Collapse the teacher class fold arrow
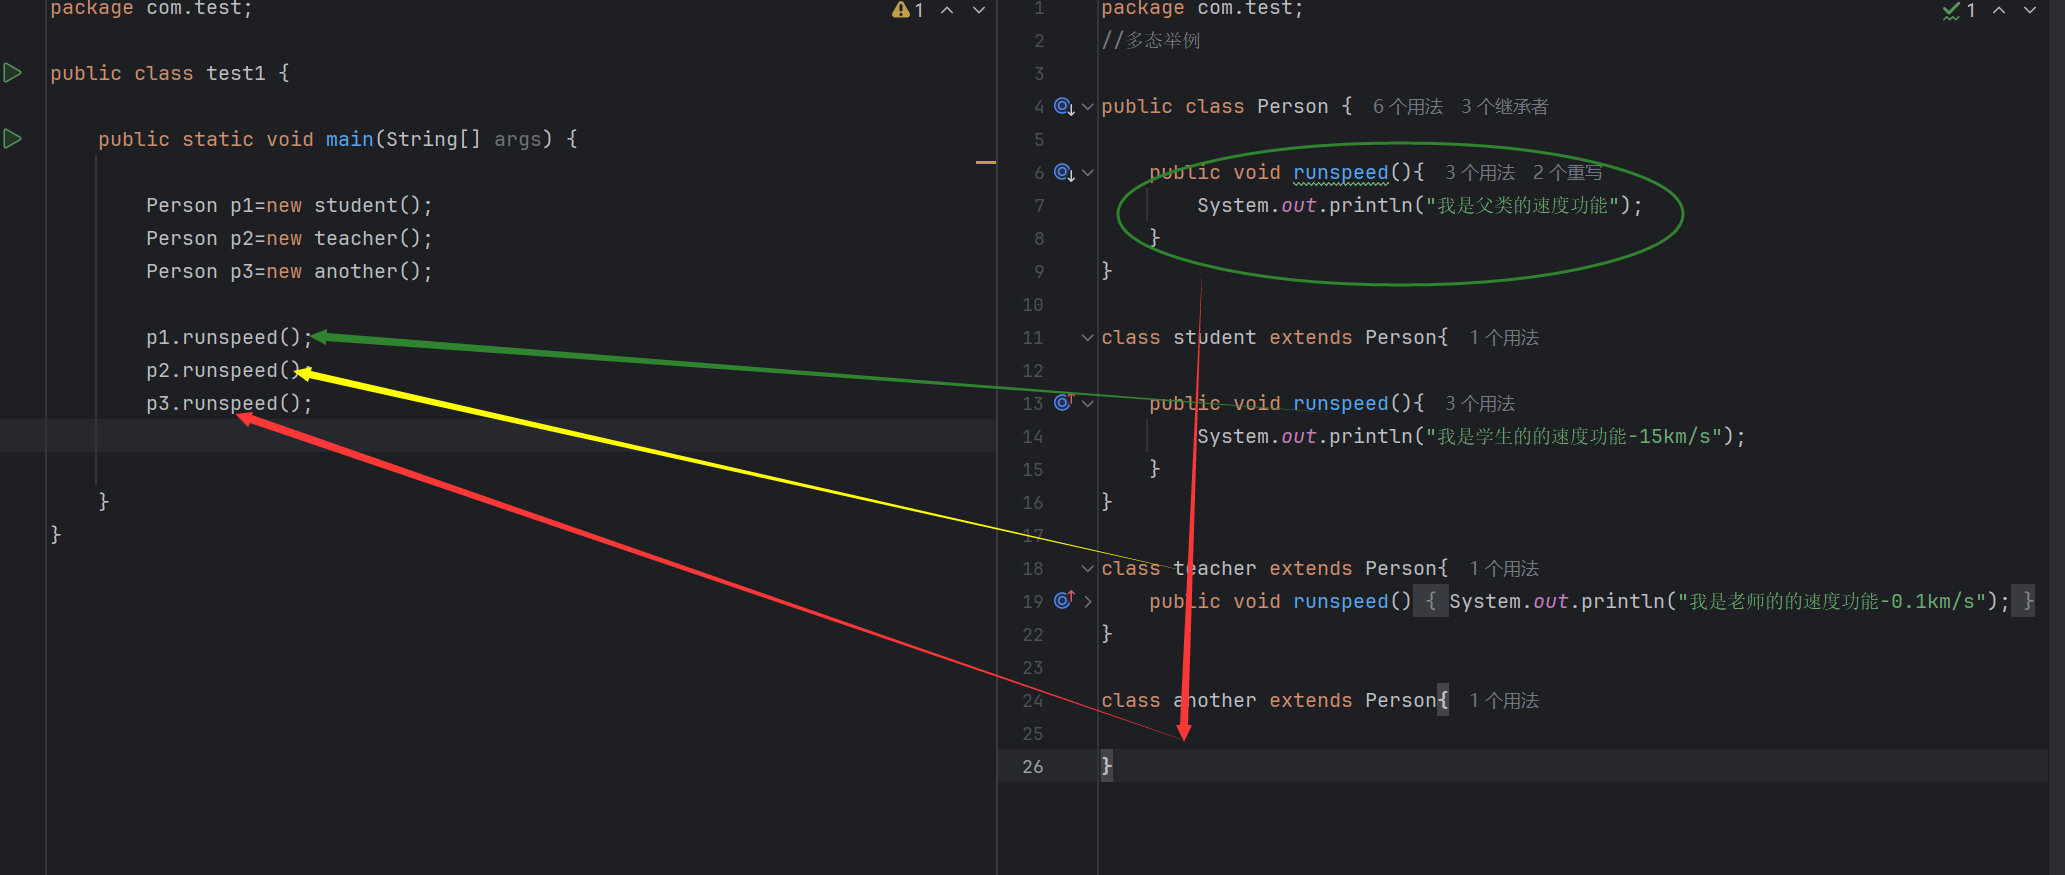Image resolution: width=2065 pixels, height=875 pixels. point(1088,569)
